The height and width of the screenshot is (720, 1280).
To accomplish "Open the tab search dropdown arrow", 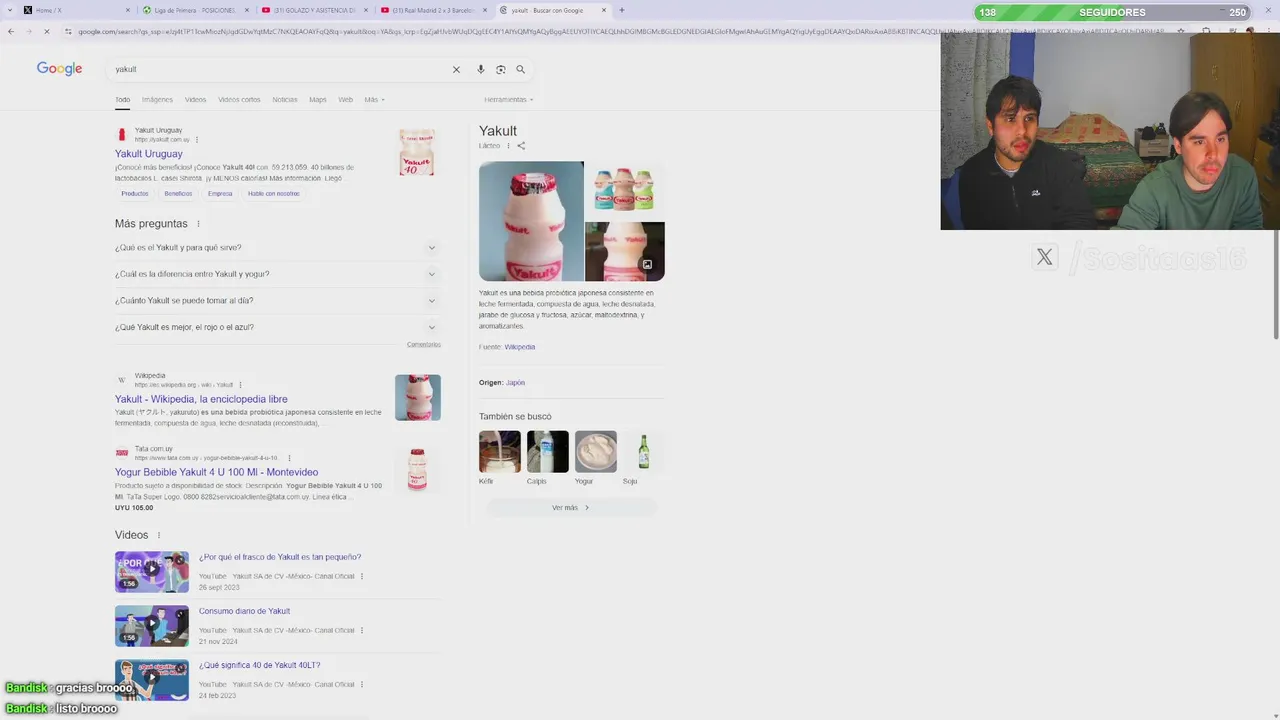I will click(9, 10).
